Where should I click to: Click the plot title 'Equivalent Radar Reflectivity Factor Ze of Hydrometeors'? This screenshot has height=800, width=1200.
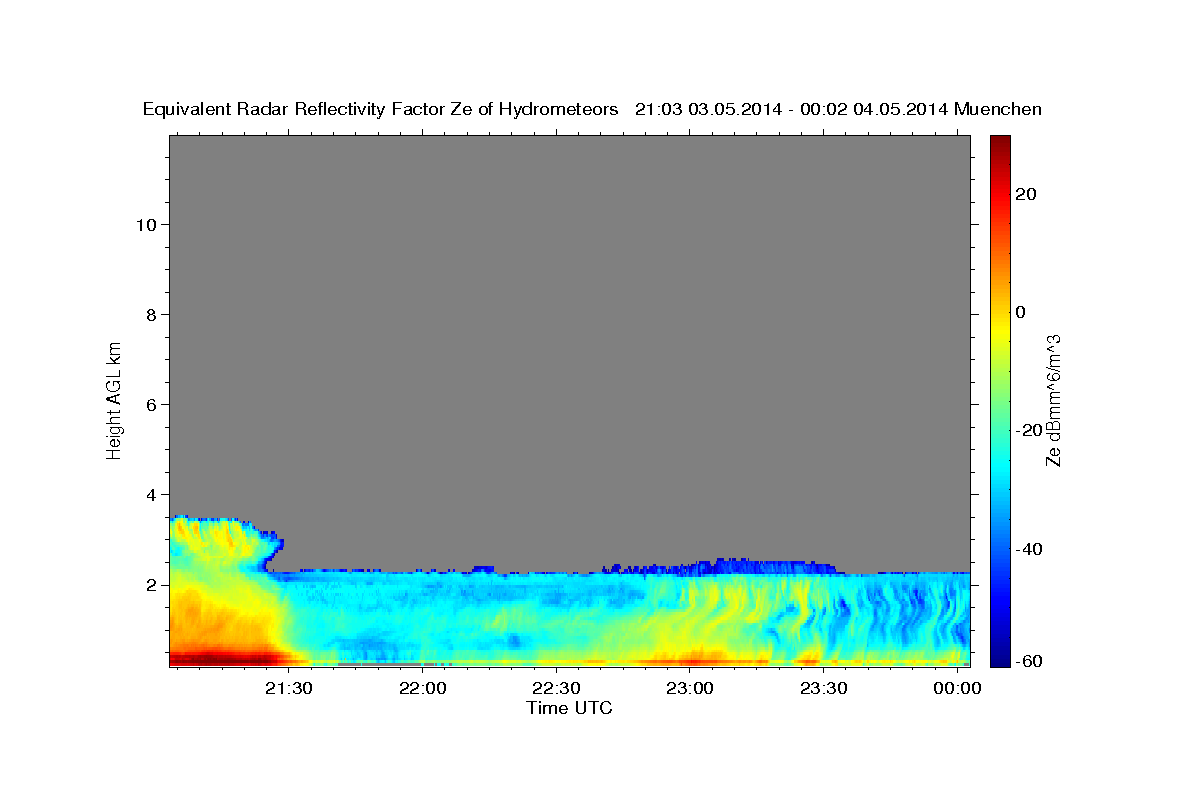click(381, 110)
